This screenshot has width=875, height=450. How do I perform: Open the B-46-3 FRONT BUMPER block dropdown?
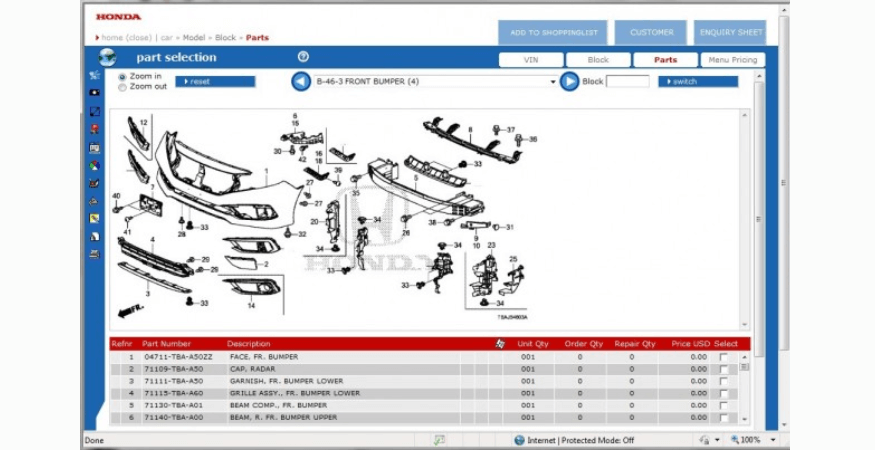click(553, 82)
